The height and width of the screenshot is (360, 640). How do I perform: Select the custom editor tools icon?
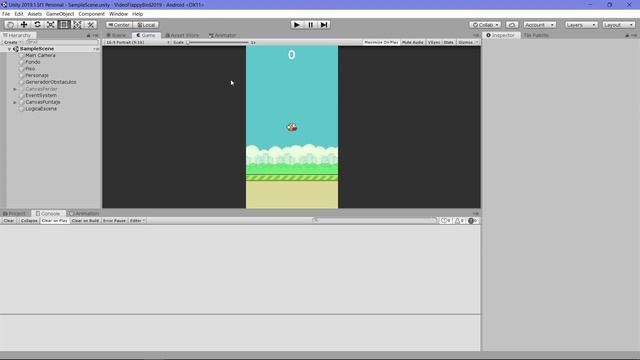(x=91, y=25)
